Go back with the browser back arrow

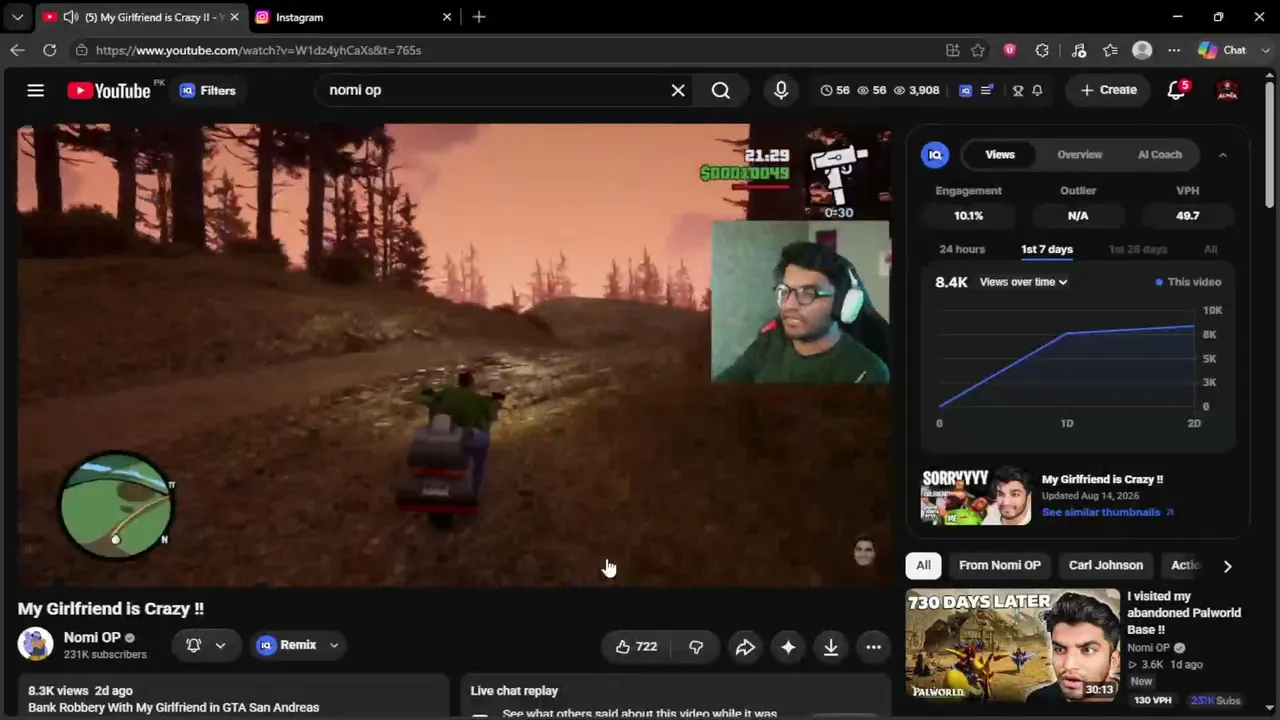18,50
